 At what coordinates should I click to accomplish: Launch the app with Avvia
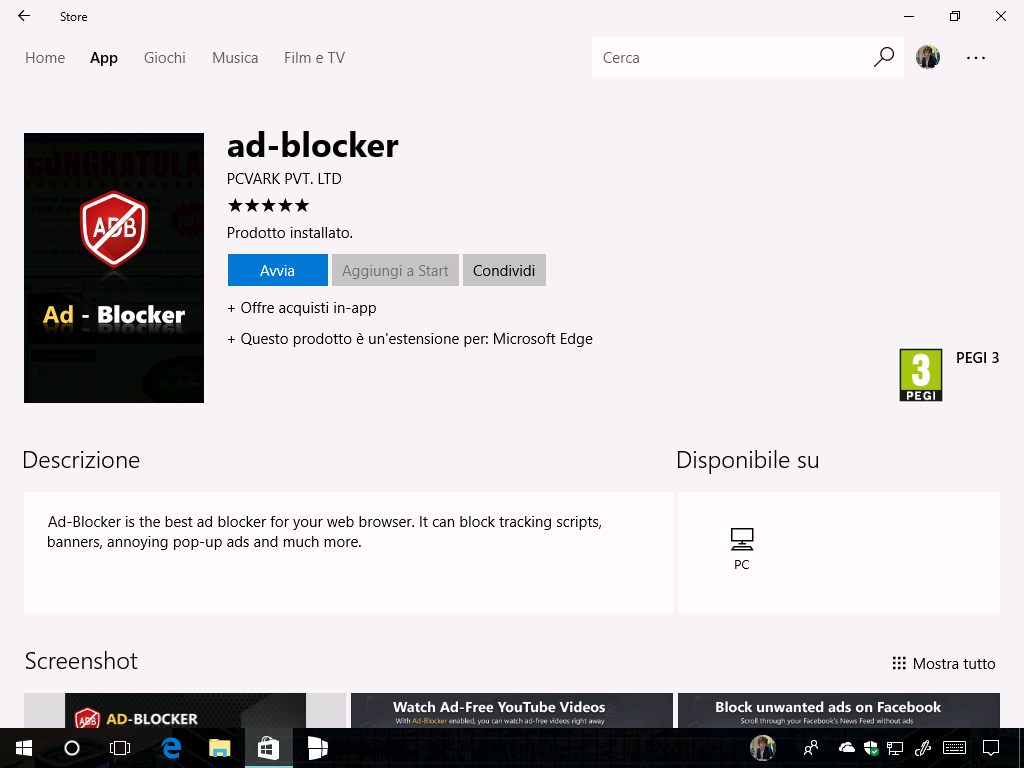pos(278,270)
